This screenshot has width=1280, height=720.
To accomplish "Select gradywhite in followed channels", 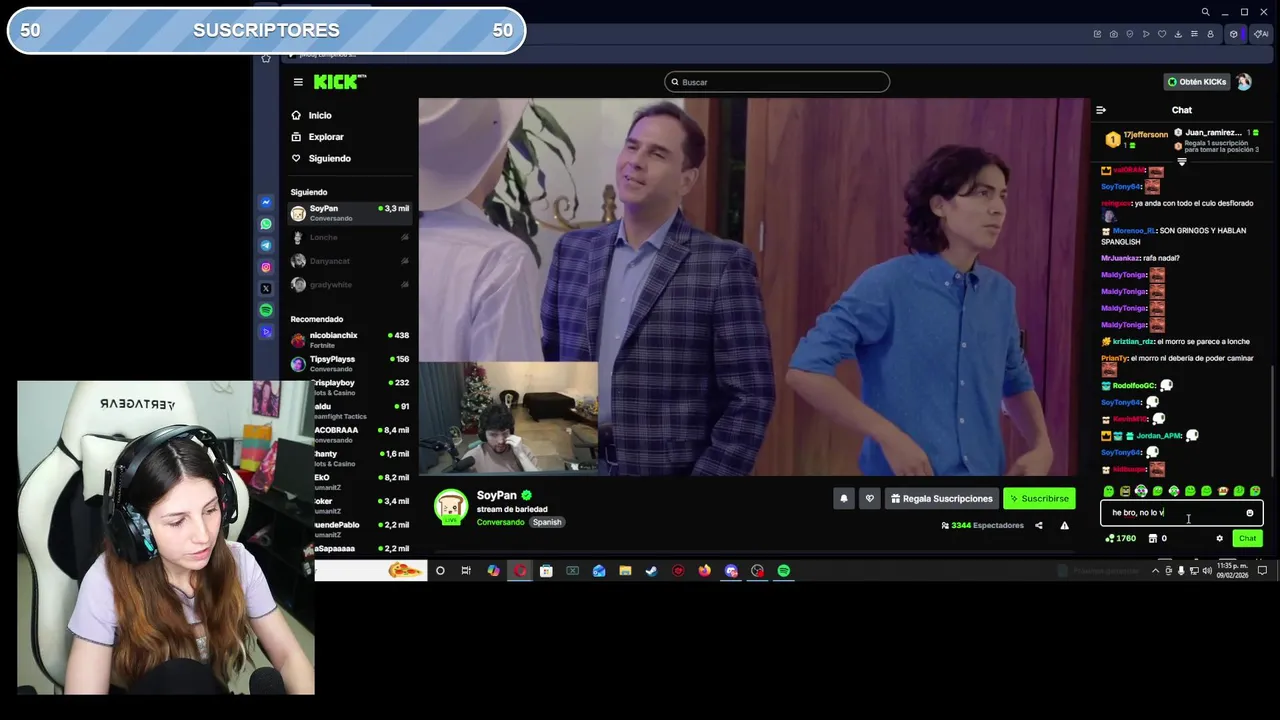I will [x=350, y=285].
